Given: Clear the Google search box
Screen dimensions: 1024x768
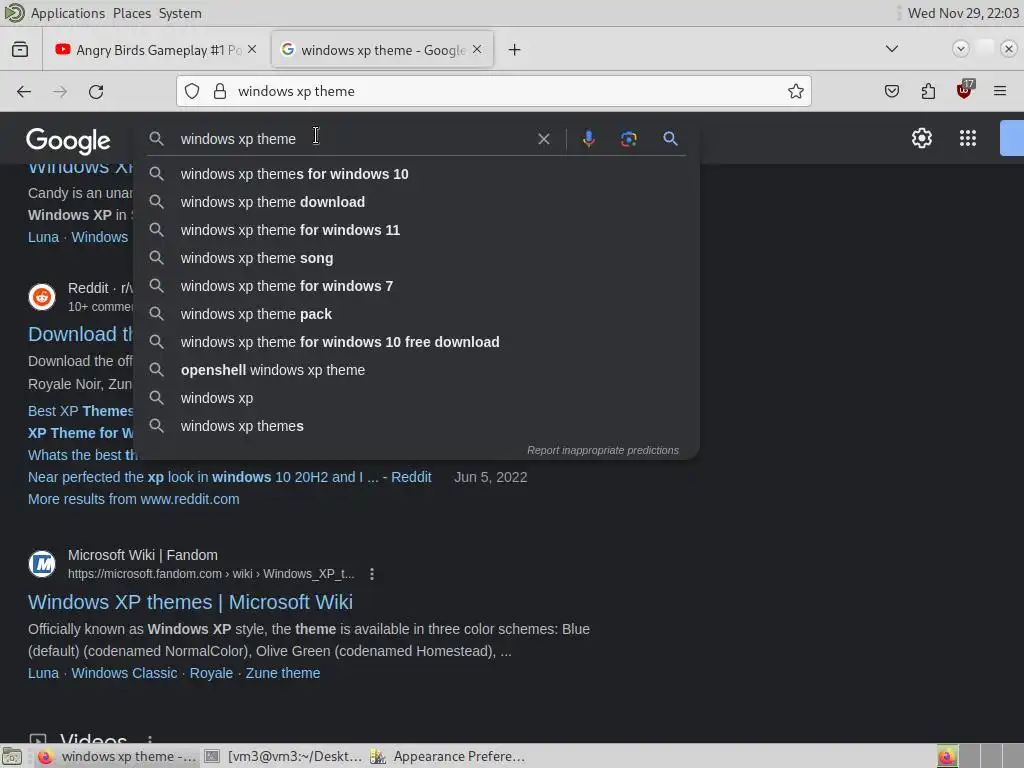Looking at the screenshot, I should pos(543,139).
